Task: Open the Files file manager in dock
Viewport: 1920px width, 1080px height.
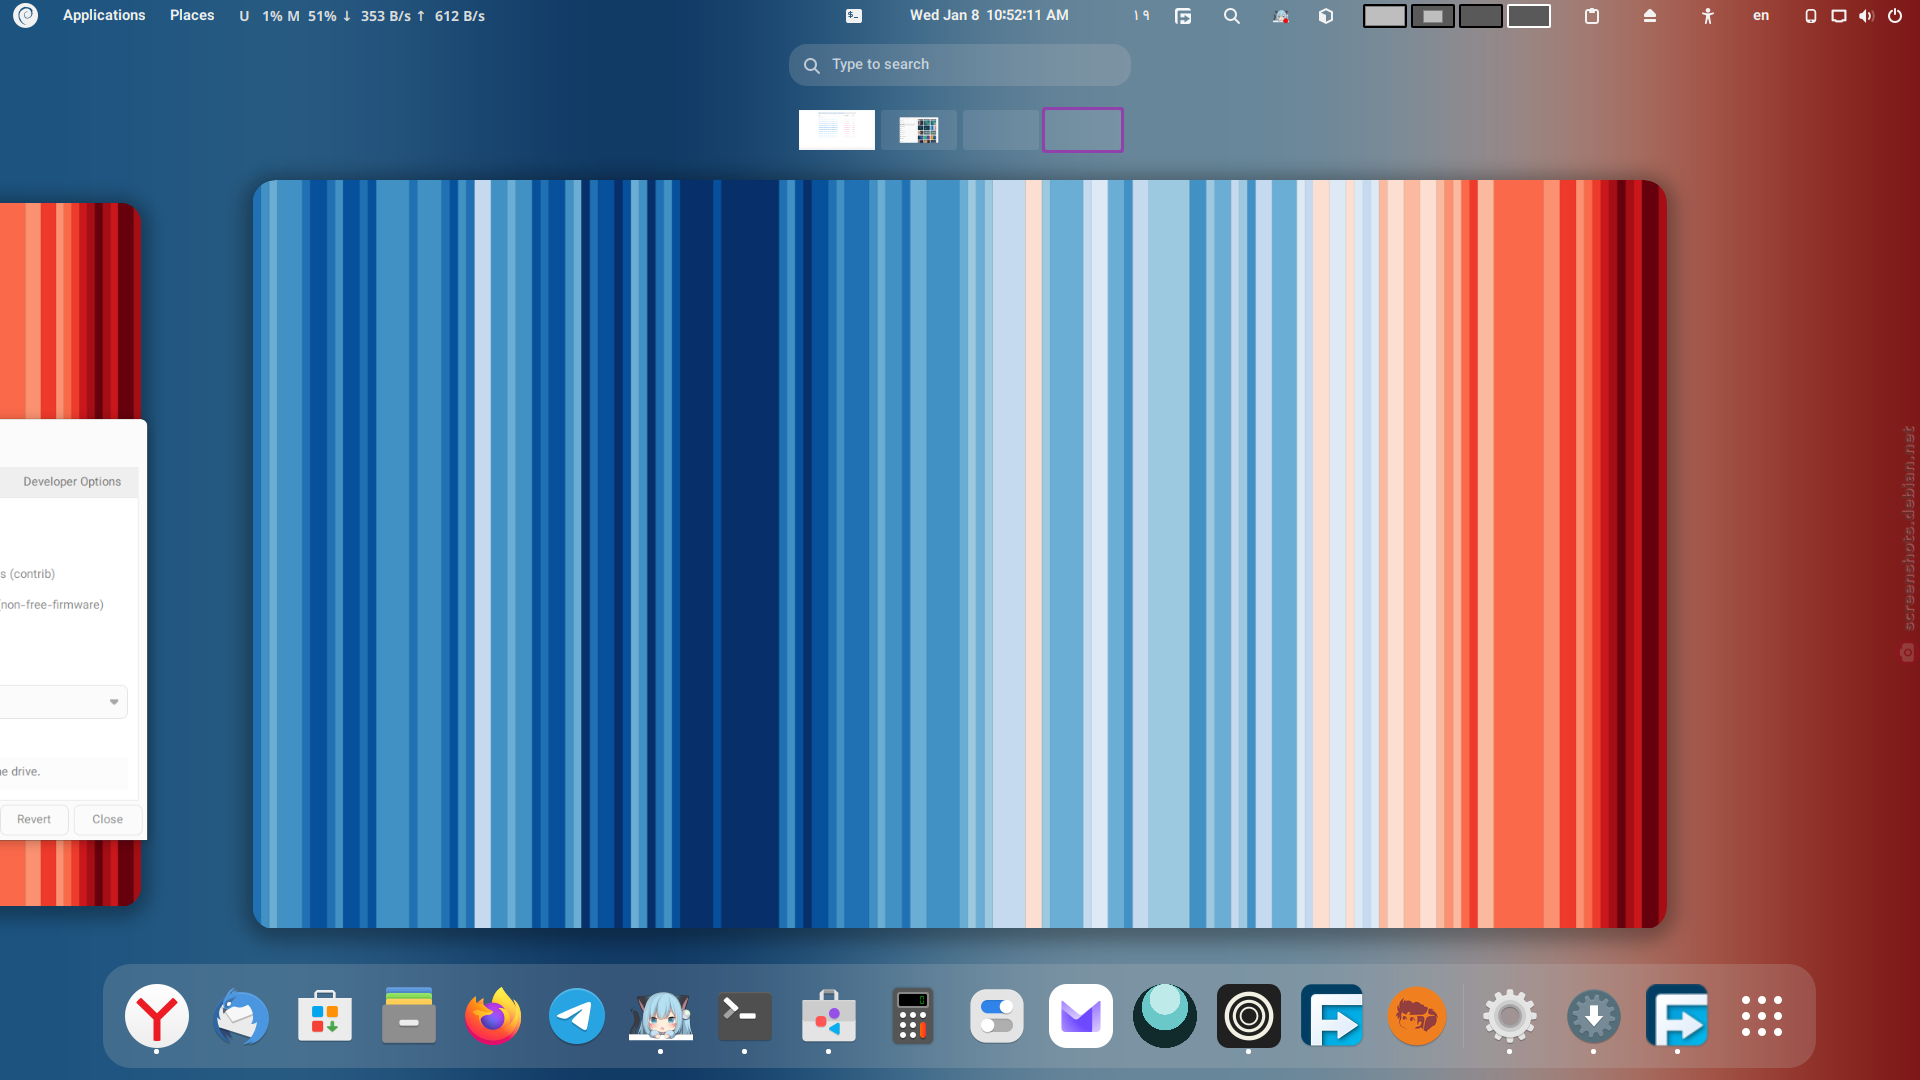Action: click(409, 1017)
